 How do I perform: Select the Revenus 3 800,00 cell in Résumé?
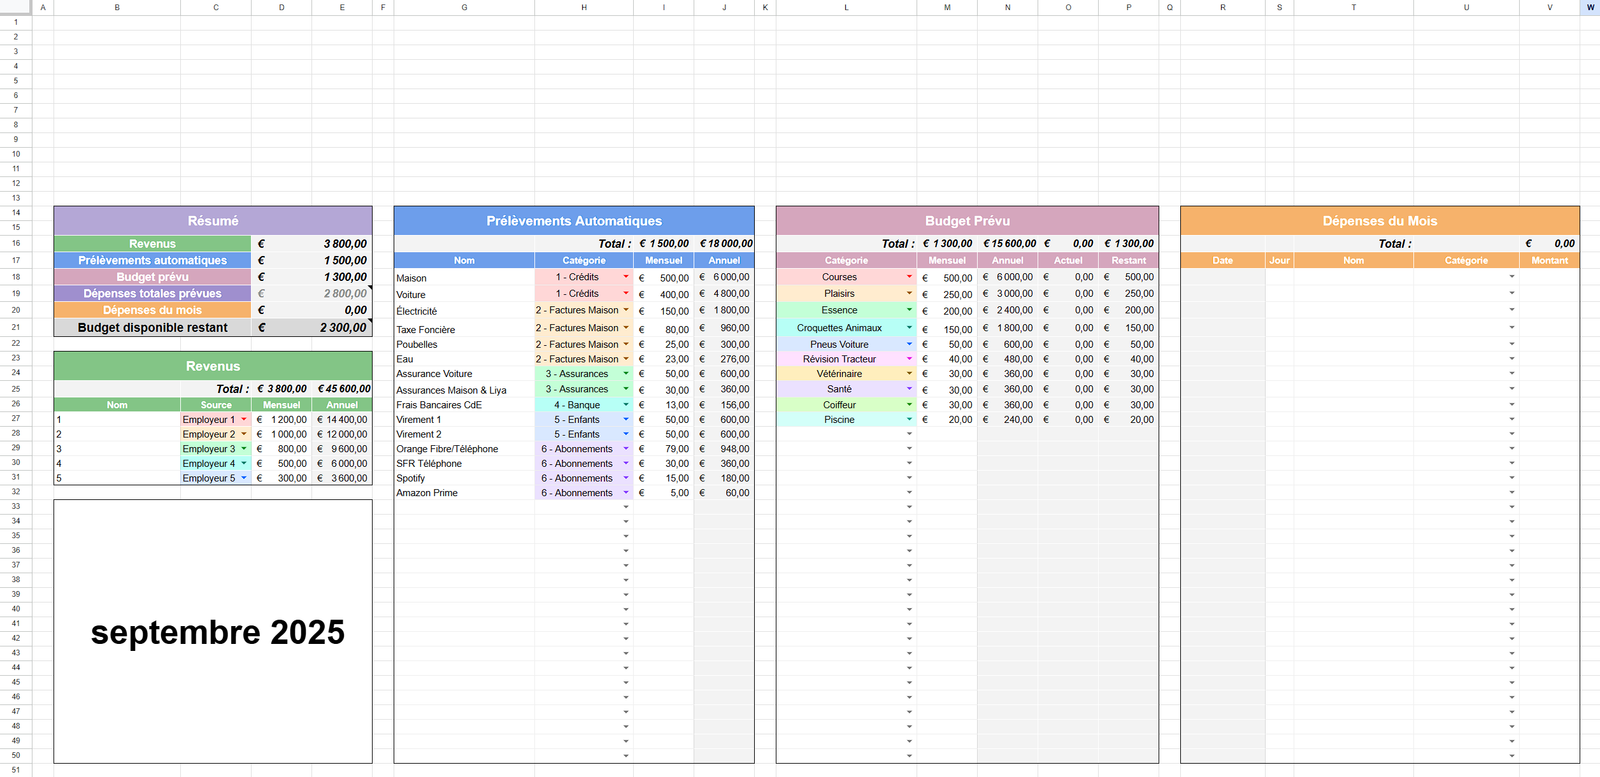pos(312,244)
